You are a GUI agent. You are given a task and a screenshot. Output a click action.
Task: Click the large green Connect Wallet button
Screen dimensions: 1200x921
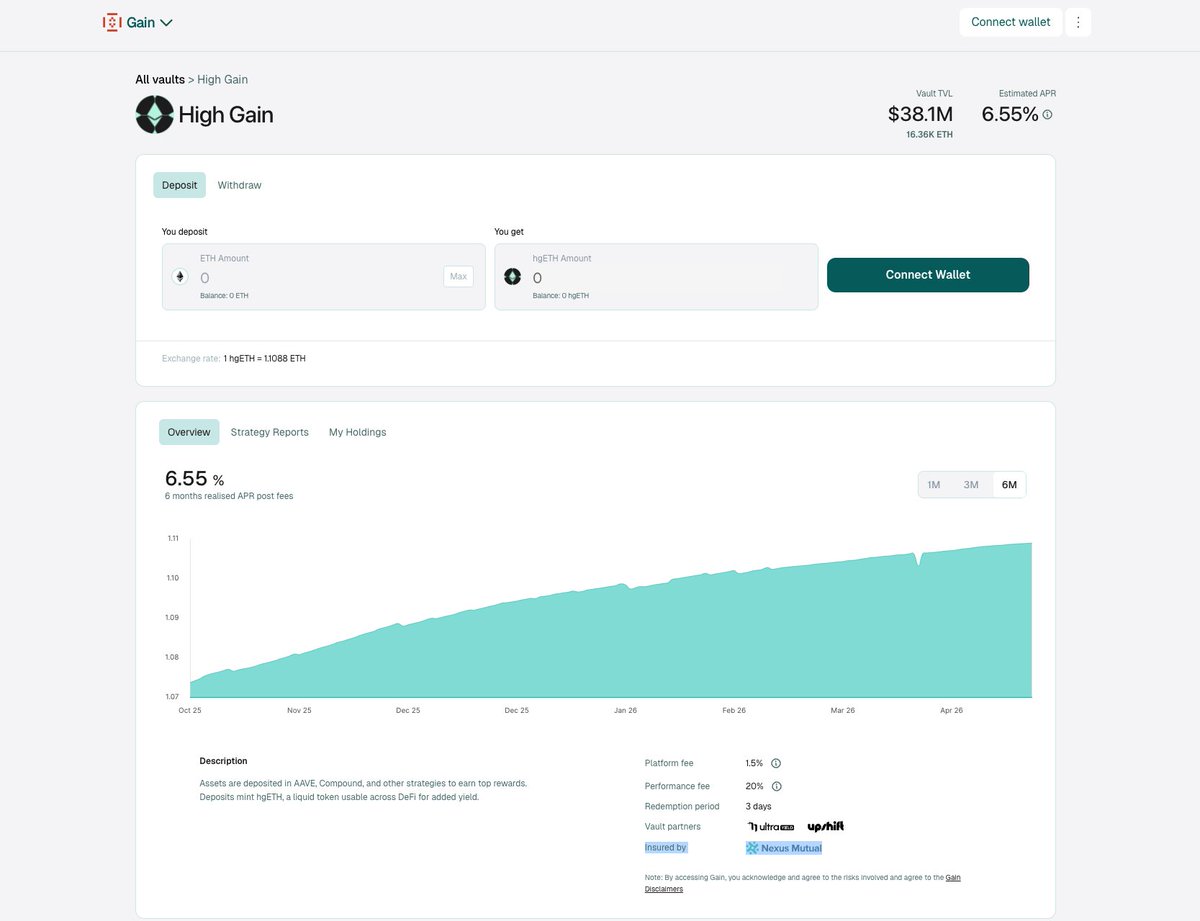(x=928, y=275)
